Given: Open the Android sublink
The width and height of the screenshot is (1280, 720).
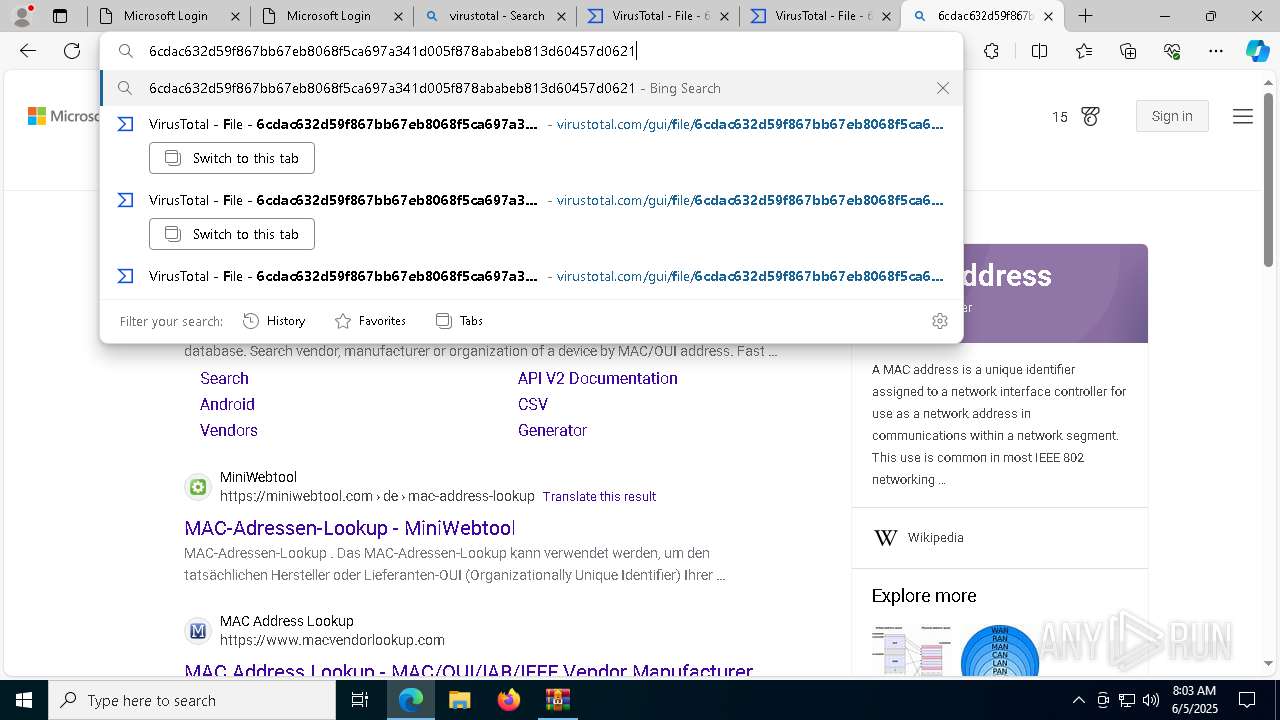Looking at the screenshot, I should [227, 404].
